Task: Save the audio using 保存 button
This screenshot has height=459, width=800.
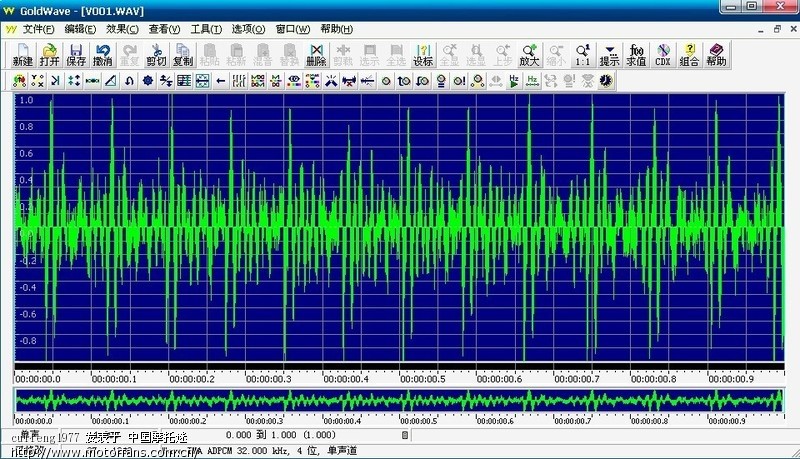Action: (x=76, y=54)
